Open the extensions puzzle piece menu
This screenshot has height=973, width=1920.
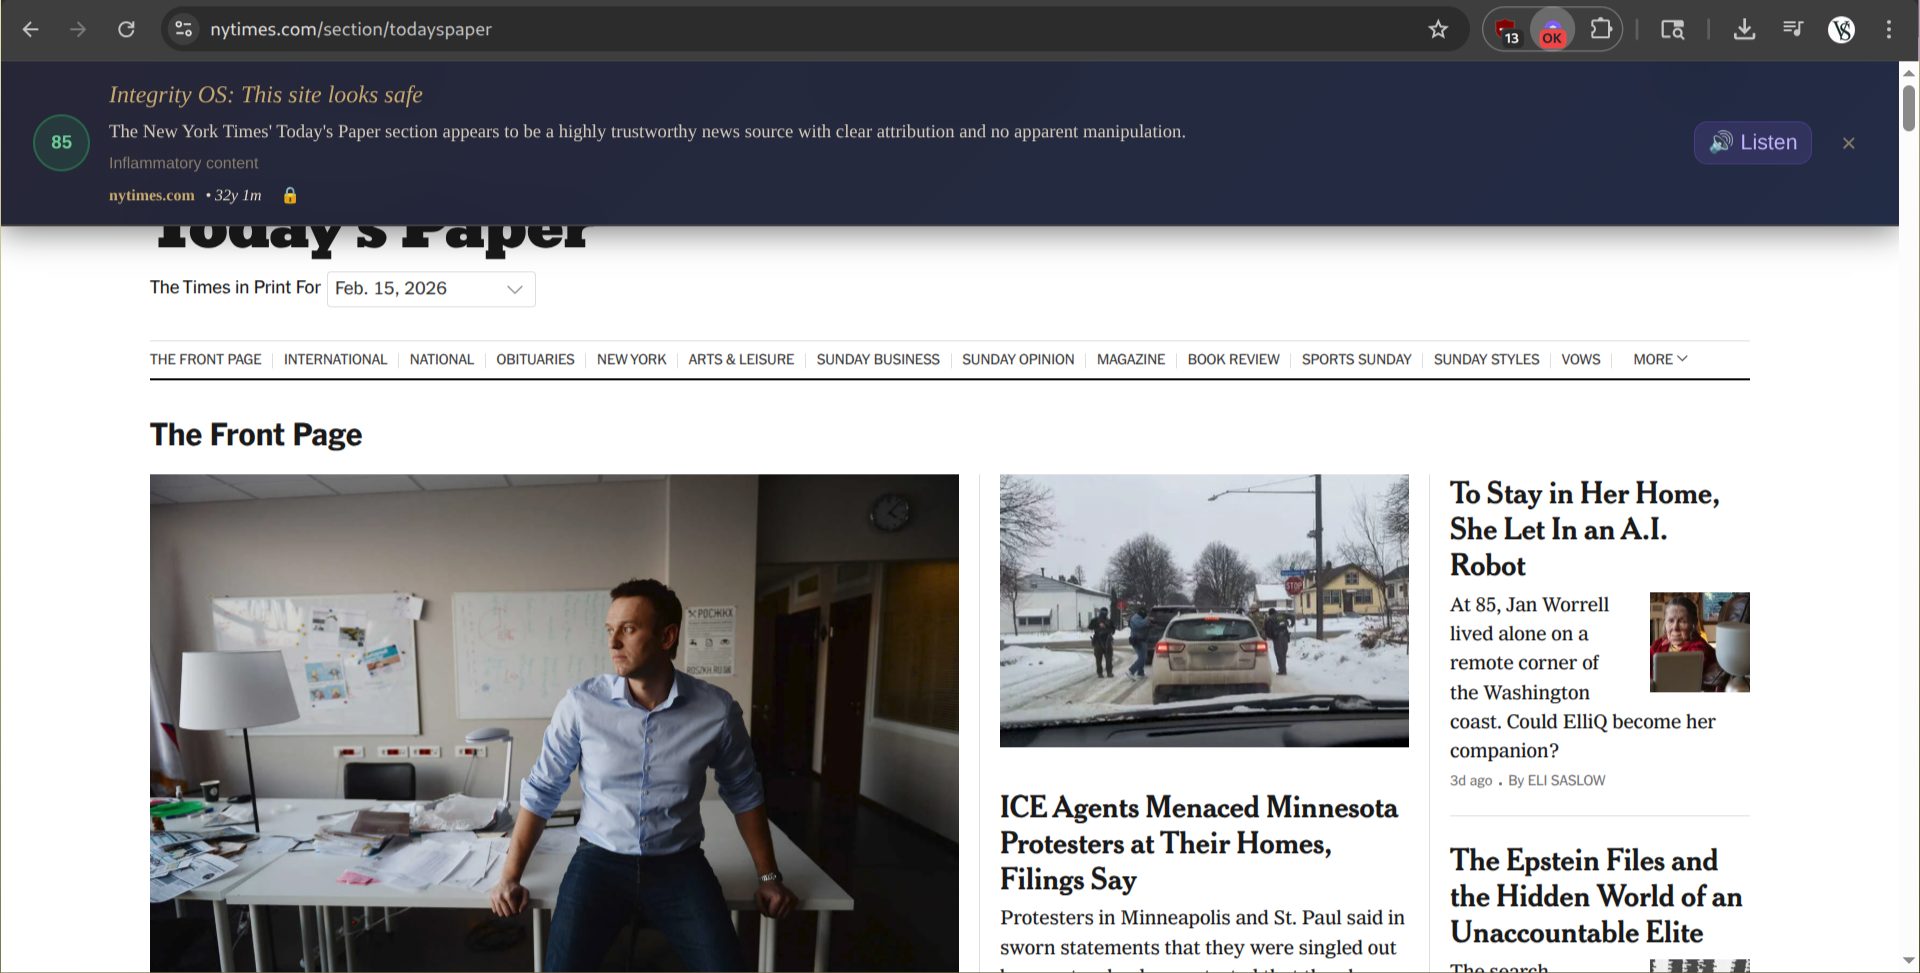(x=1601, y=29)
